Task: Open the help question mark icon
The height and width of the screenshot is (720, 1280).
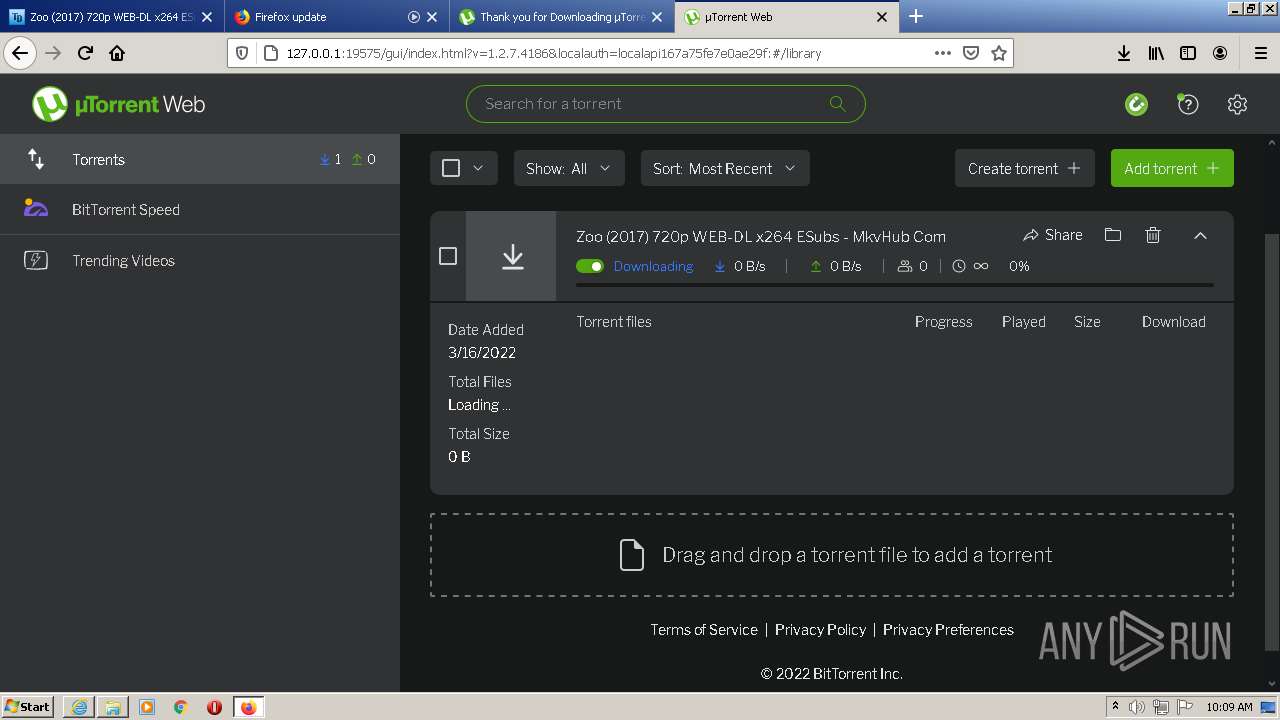Action: point(1187,104)
